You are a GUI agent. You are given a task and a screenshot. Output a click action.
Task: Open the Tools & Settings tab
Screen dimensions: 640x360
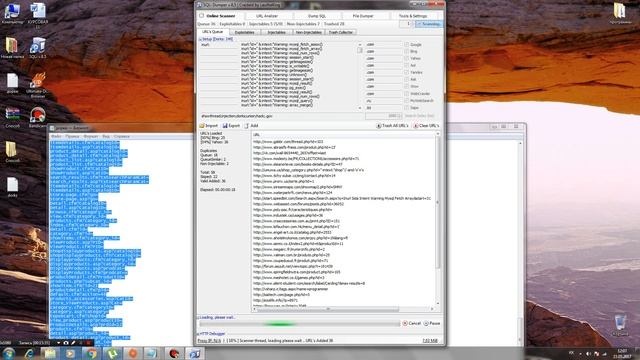413,16
